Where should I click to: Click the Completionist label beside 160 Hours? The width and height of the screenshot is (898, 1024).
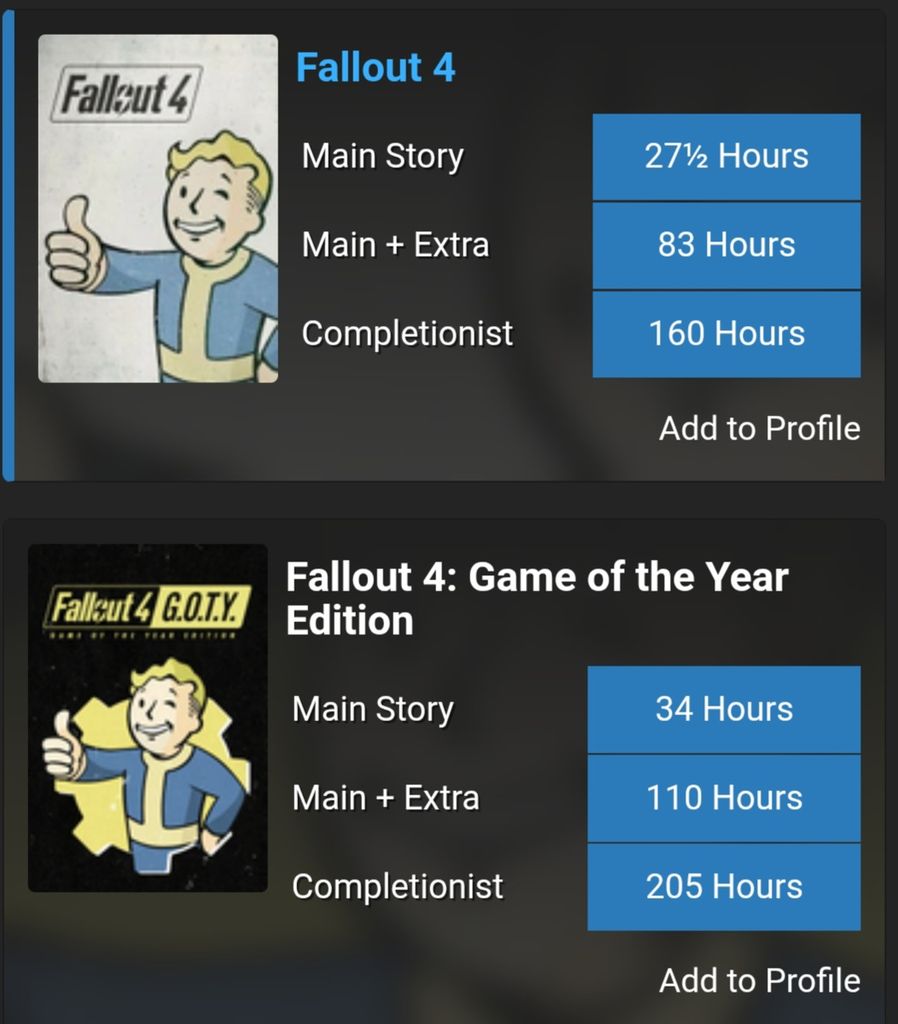[x=407, y=333]
